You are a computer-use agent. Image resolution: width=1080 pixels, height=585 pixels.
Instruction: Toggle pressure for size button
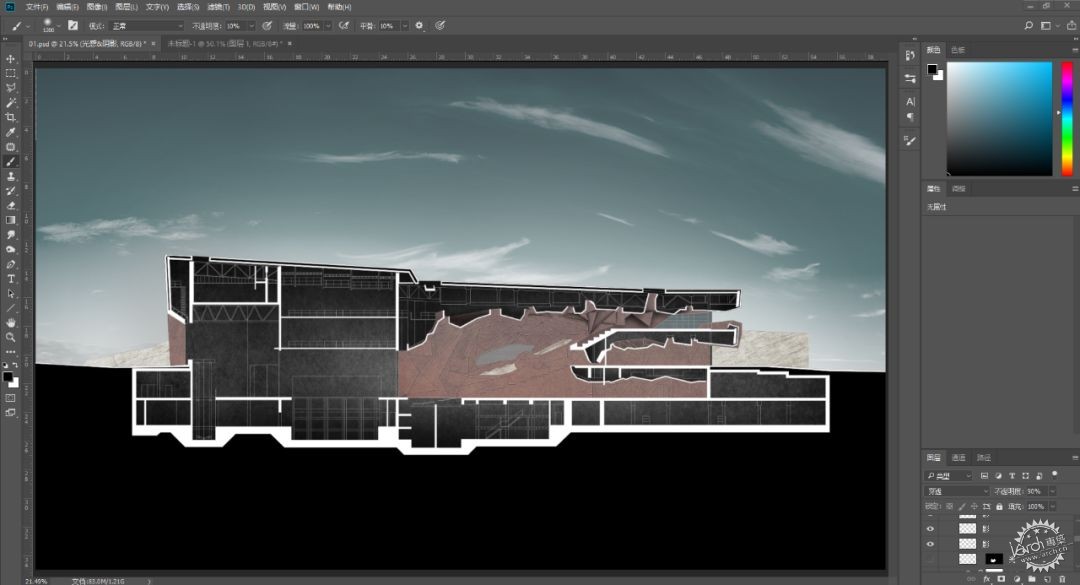tap(439, 25)
